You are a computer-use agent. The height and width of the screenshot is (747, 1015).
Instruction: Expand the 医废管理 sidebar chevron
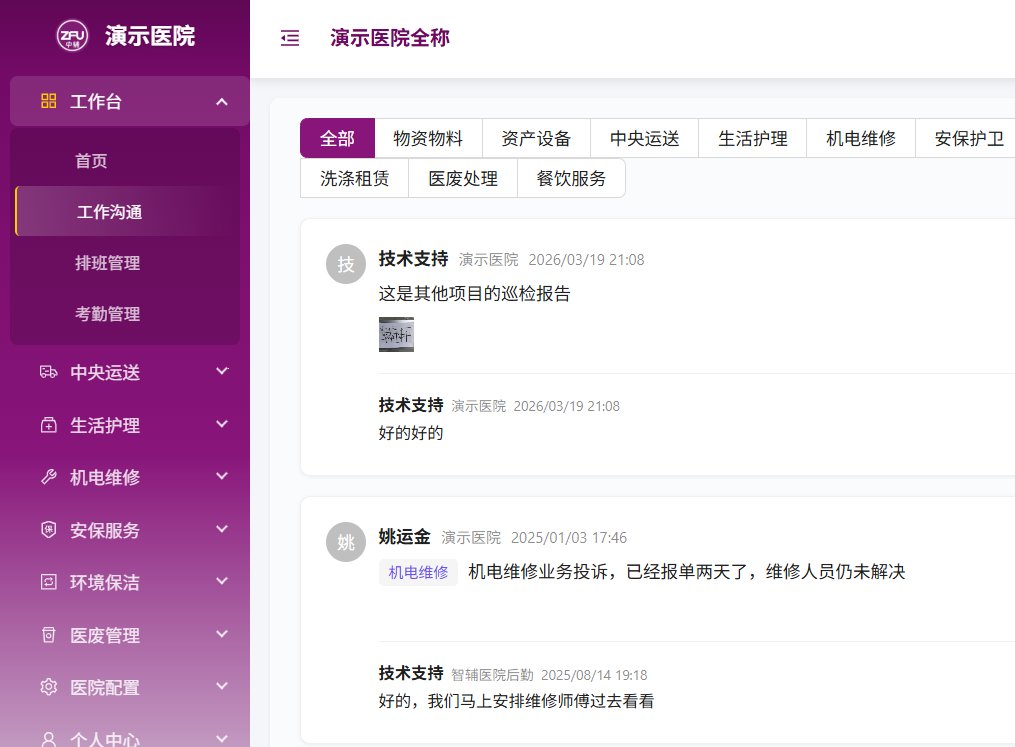[222, 634]
